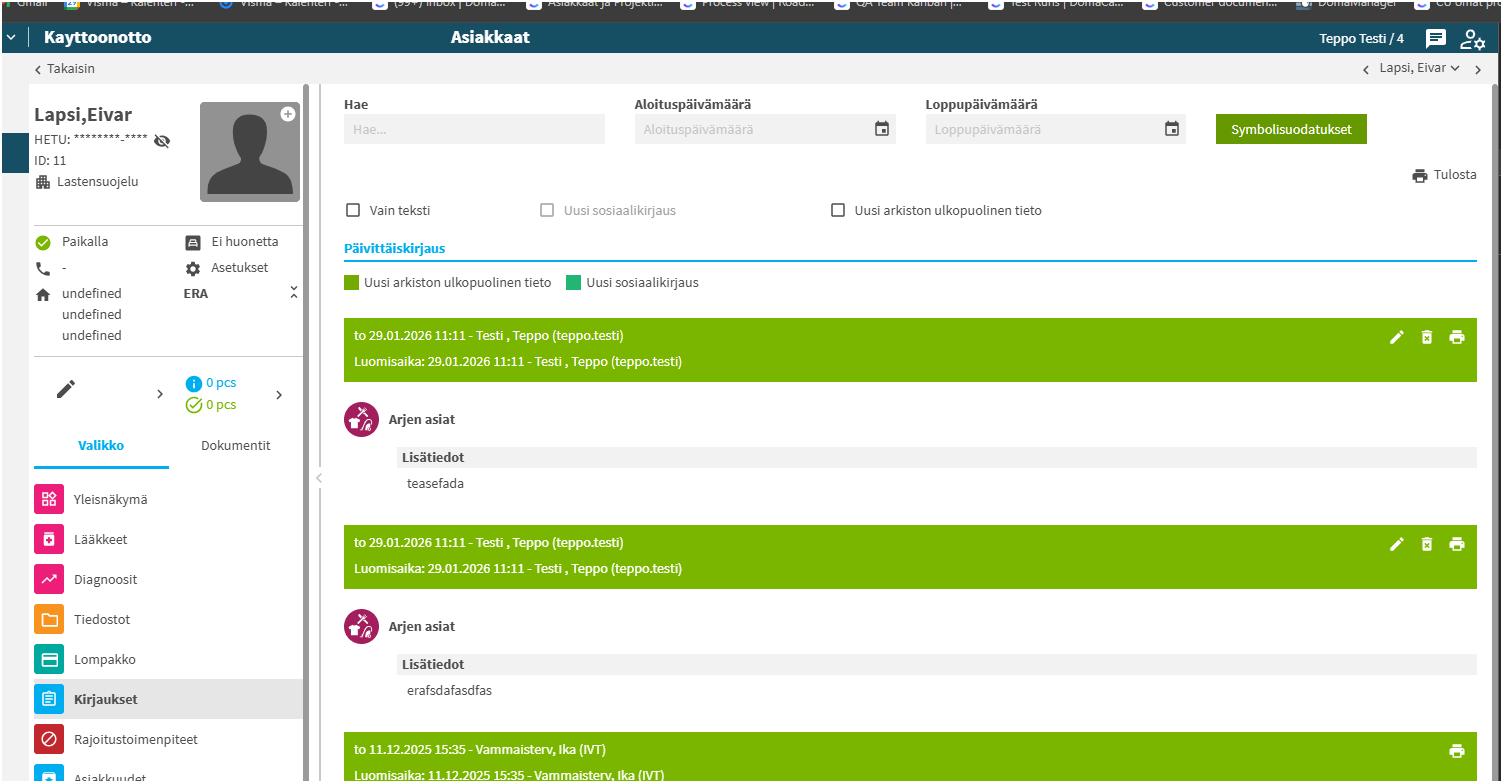Click Arjen asiat symbol above erafsdafasdfas
This screenshot has width=1503, height=783.
[x=361, y=627]
